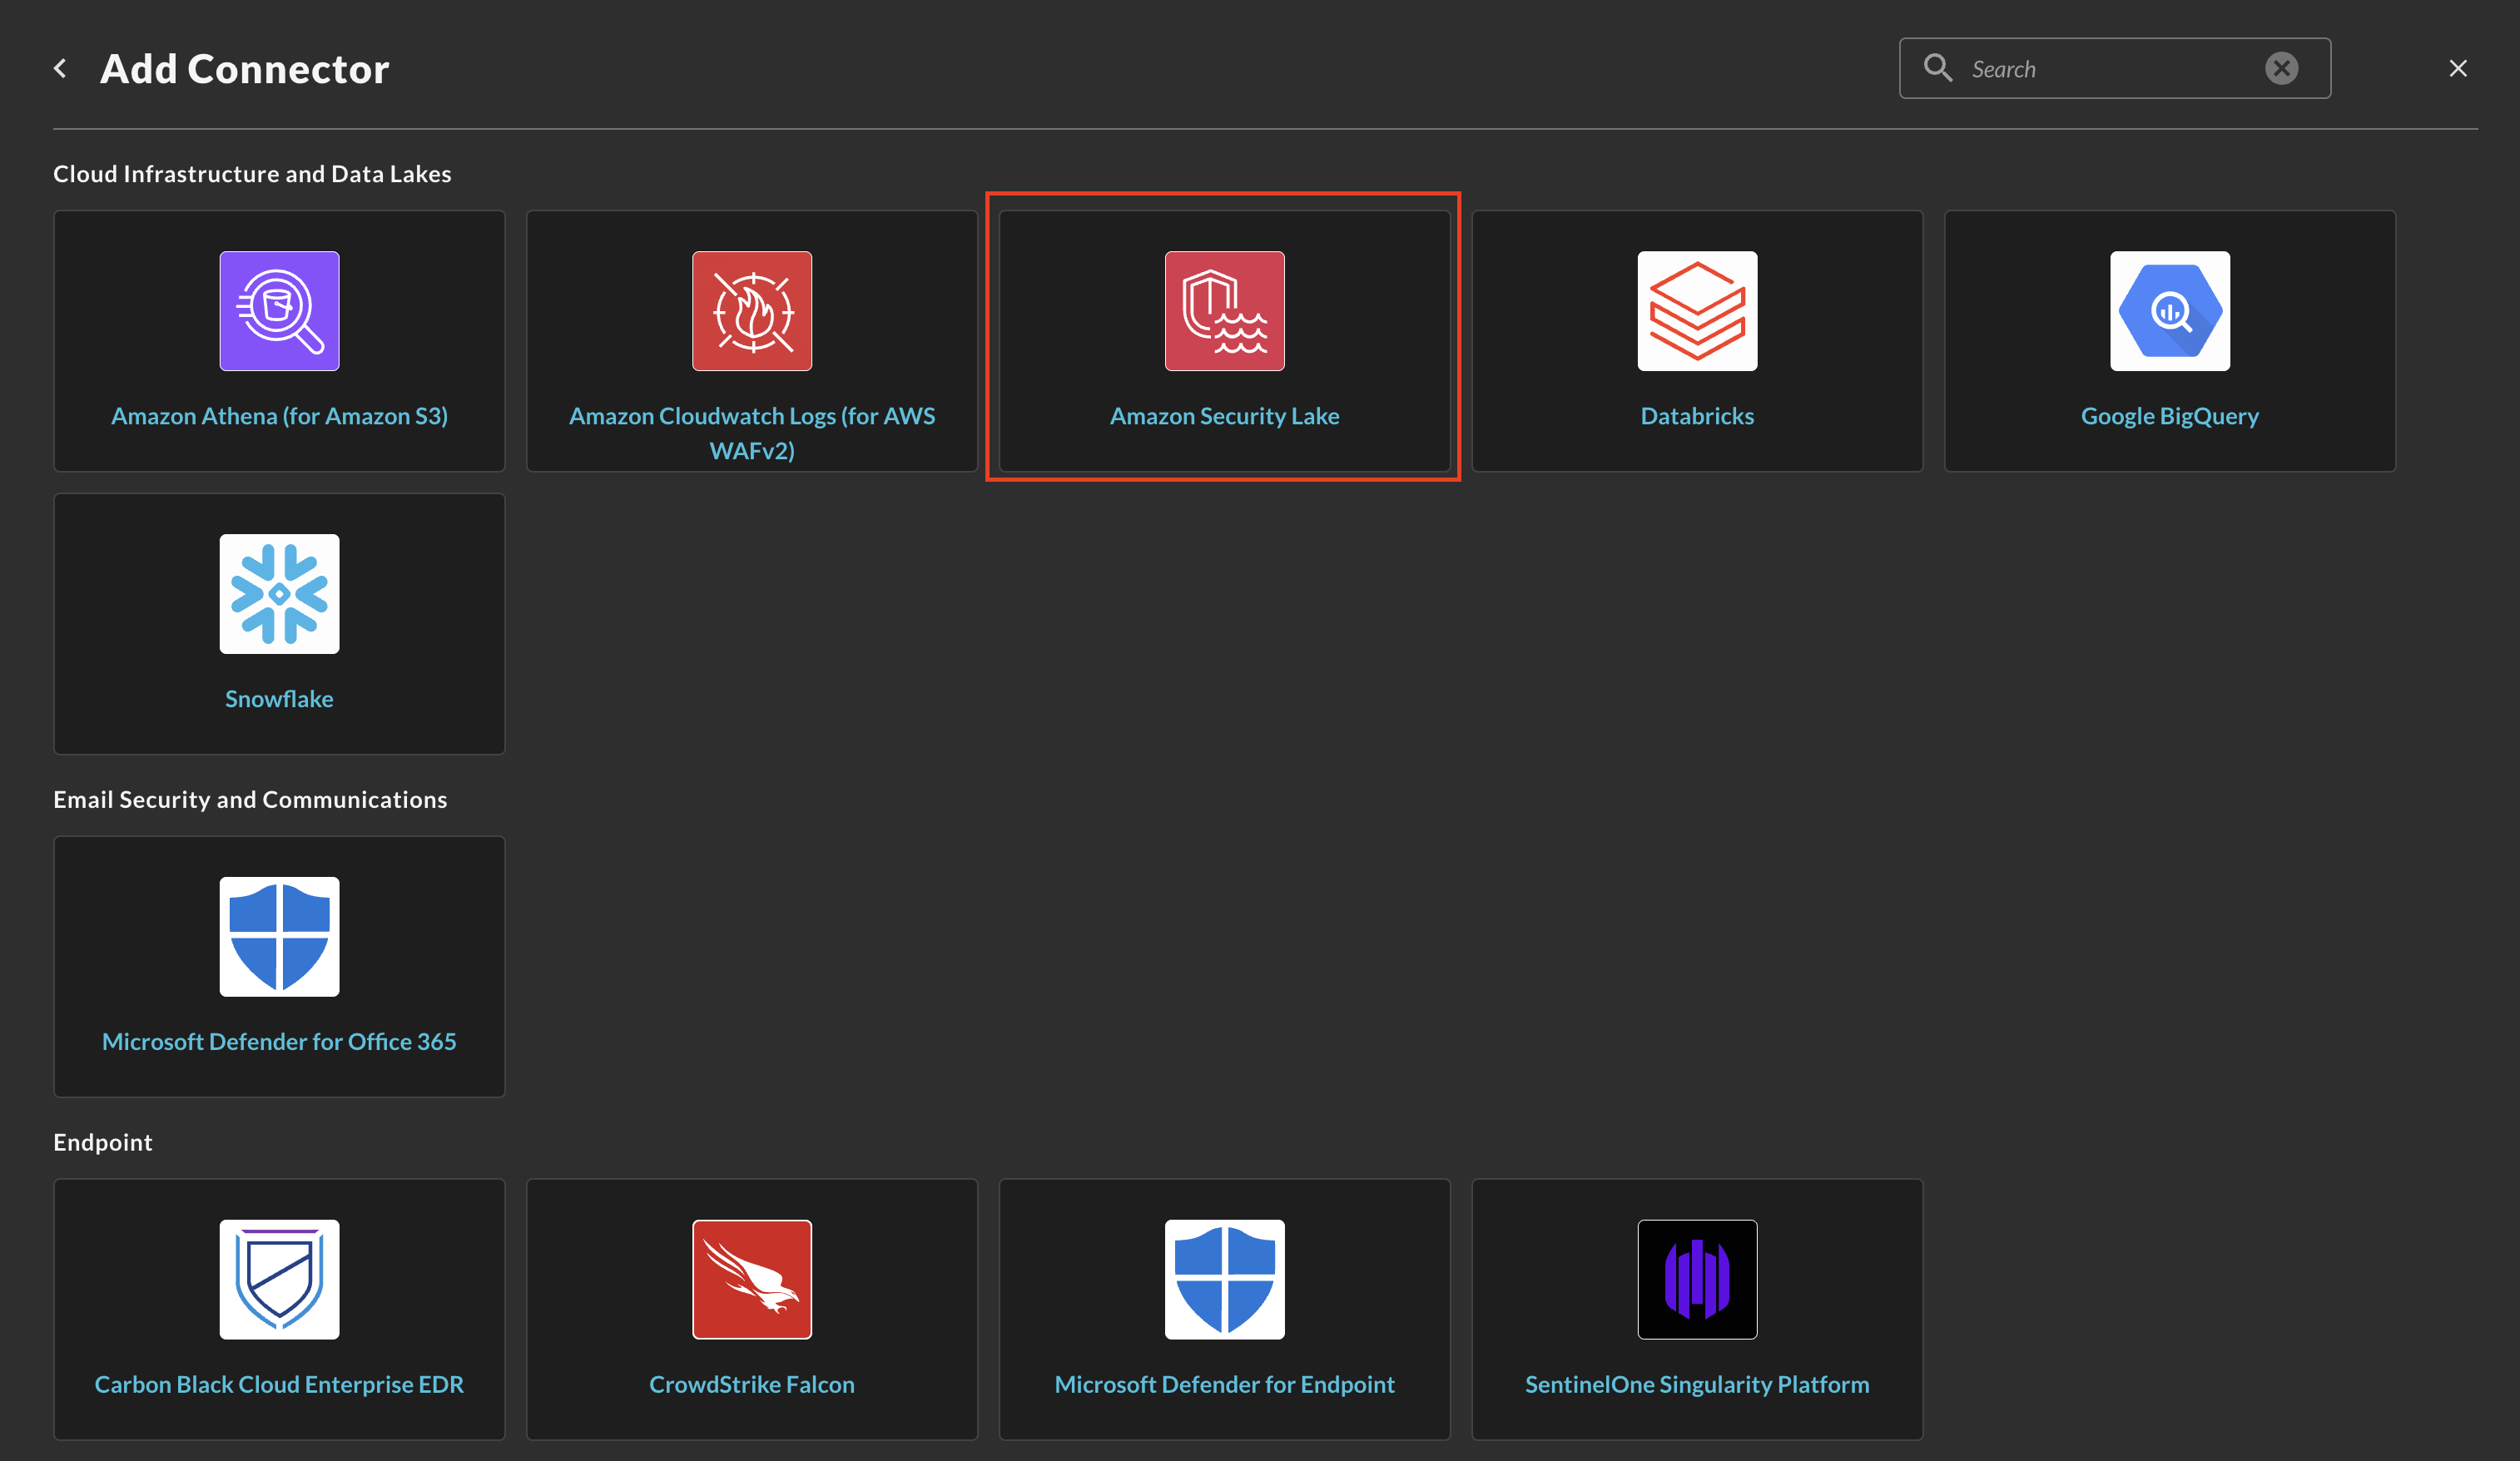Click the Email Security and Communications section
The width and height of the screenshot is (2520, 1461).
(x=251, y=799)
